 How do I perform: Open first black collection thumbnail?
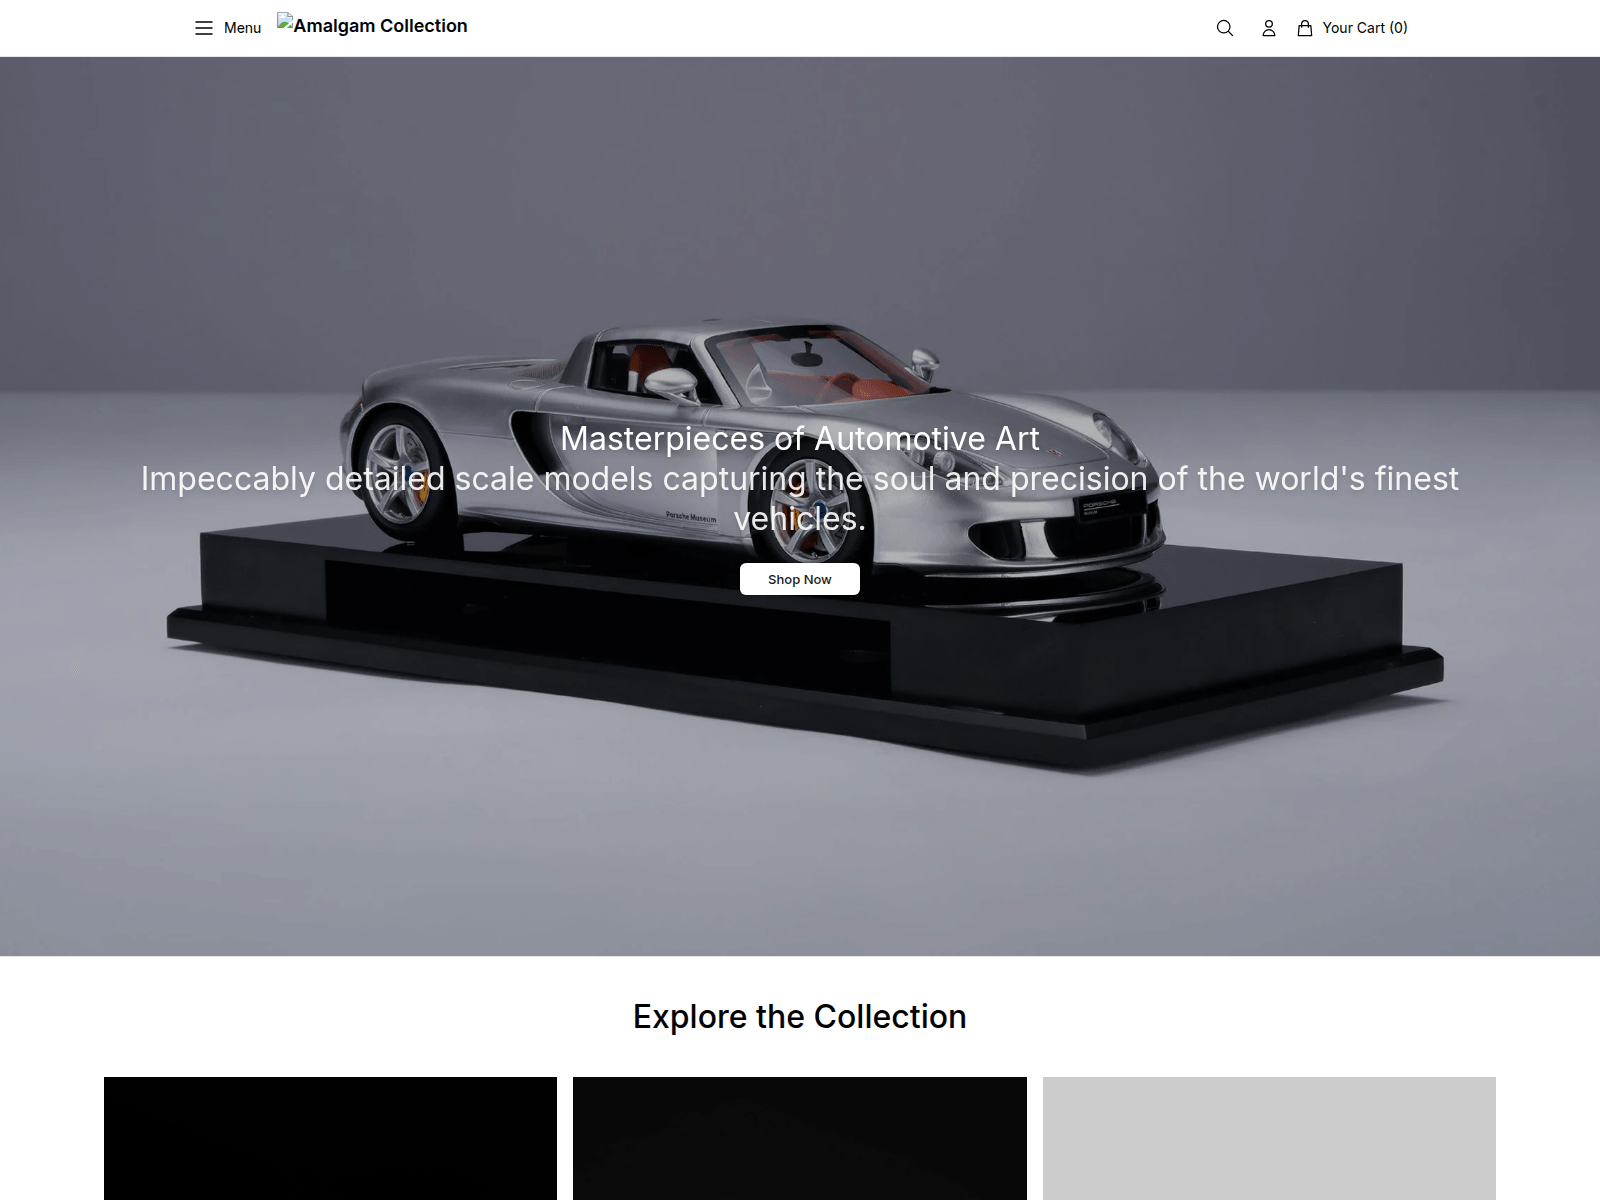pyautogui.click(x=330, y=1138)
